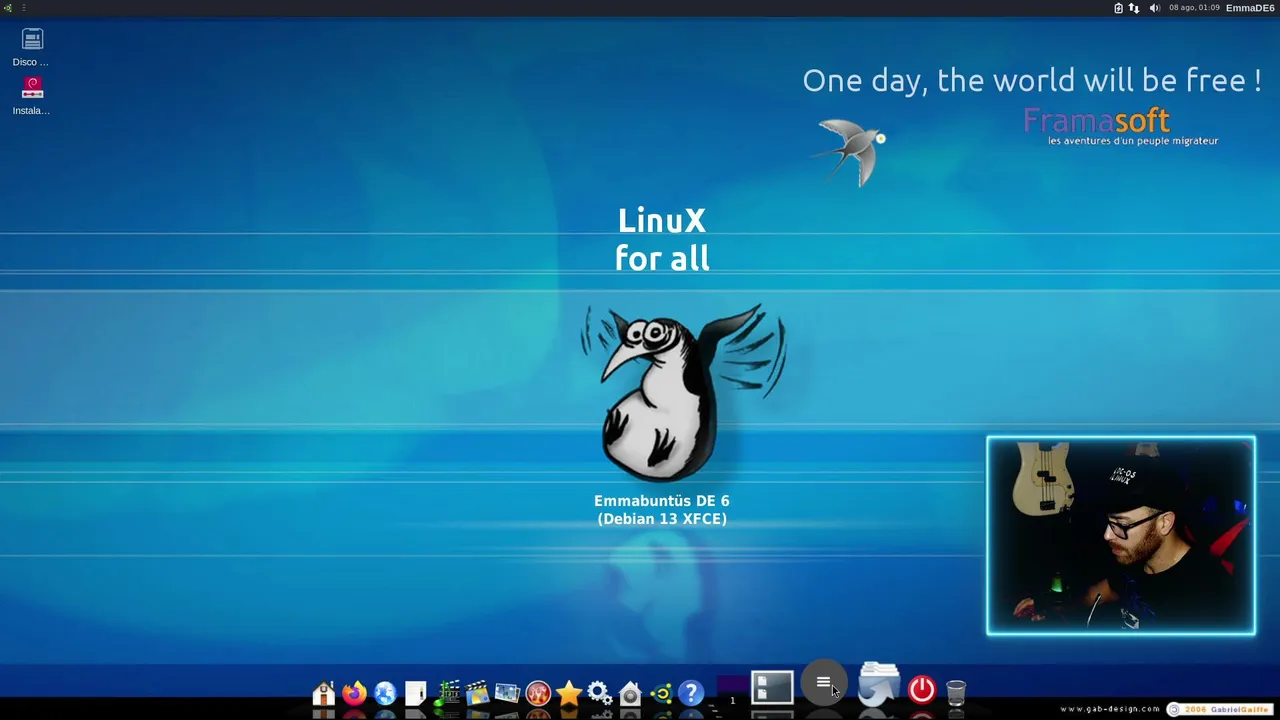Open the grey house with lock dock icon
The height and width of the screenshot is (720, 1280).
[x=630, y=693]
